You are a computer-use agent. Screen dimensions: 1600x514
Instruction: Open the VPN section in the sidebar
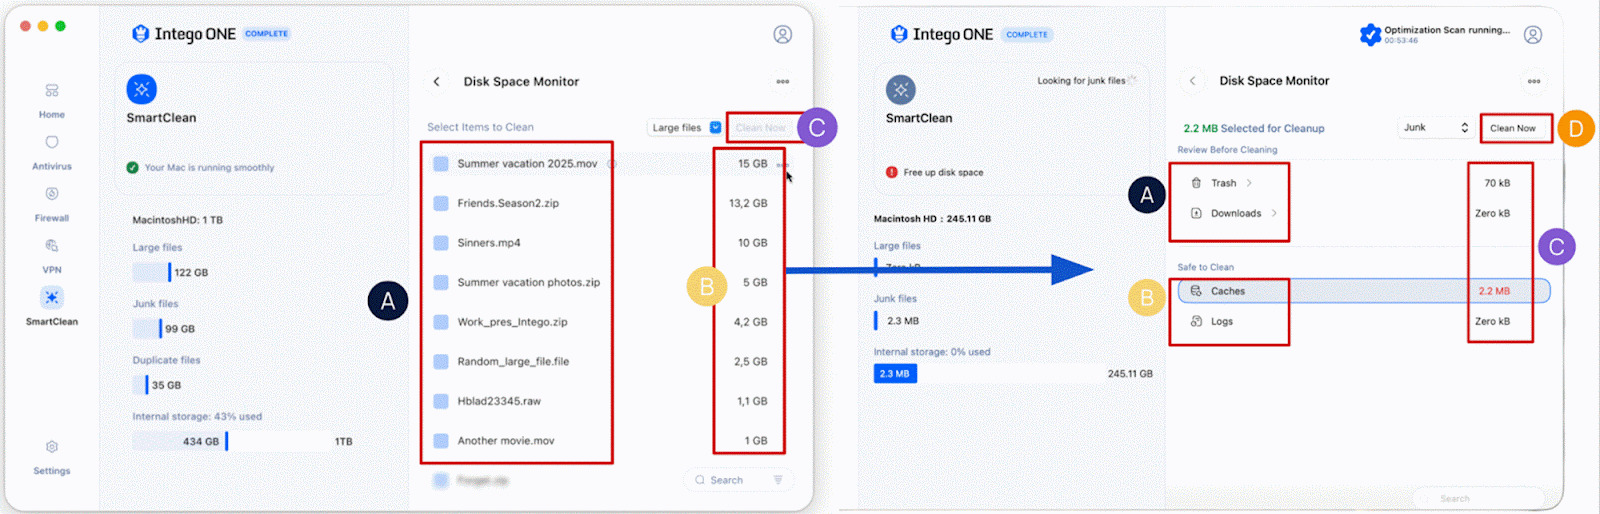(52, 255)
